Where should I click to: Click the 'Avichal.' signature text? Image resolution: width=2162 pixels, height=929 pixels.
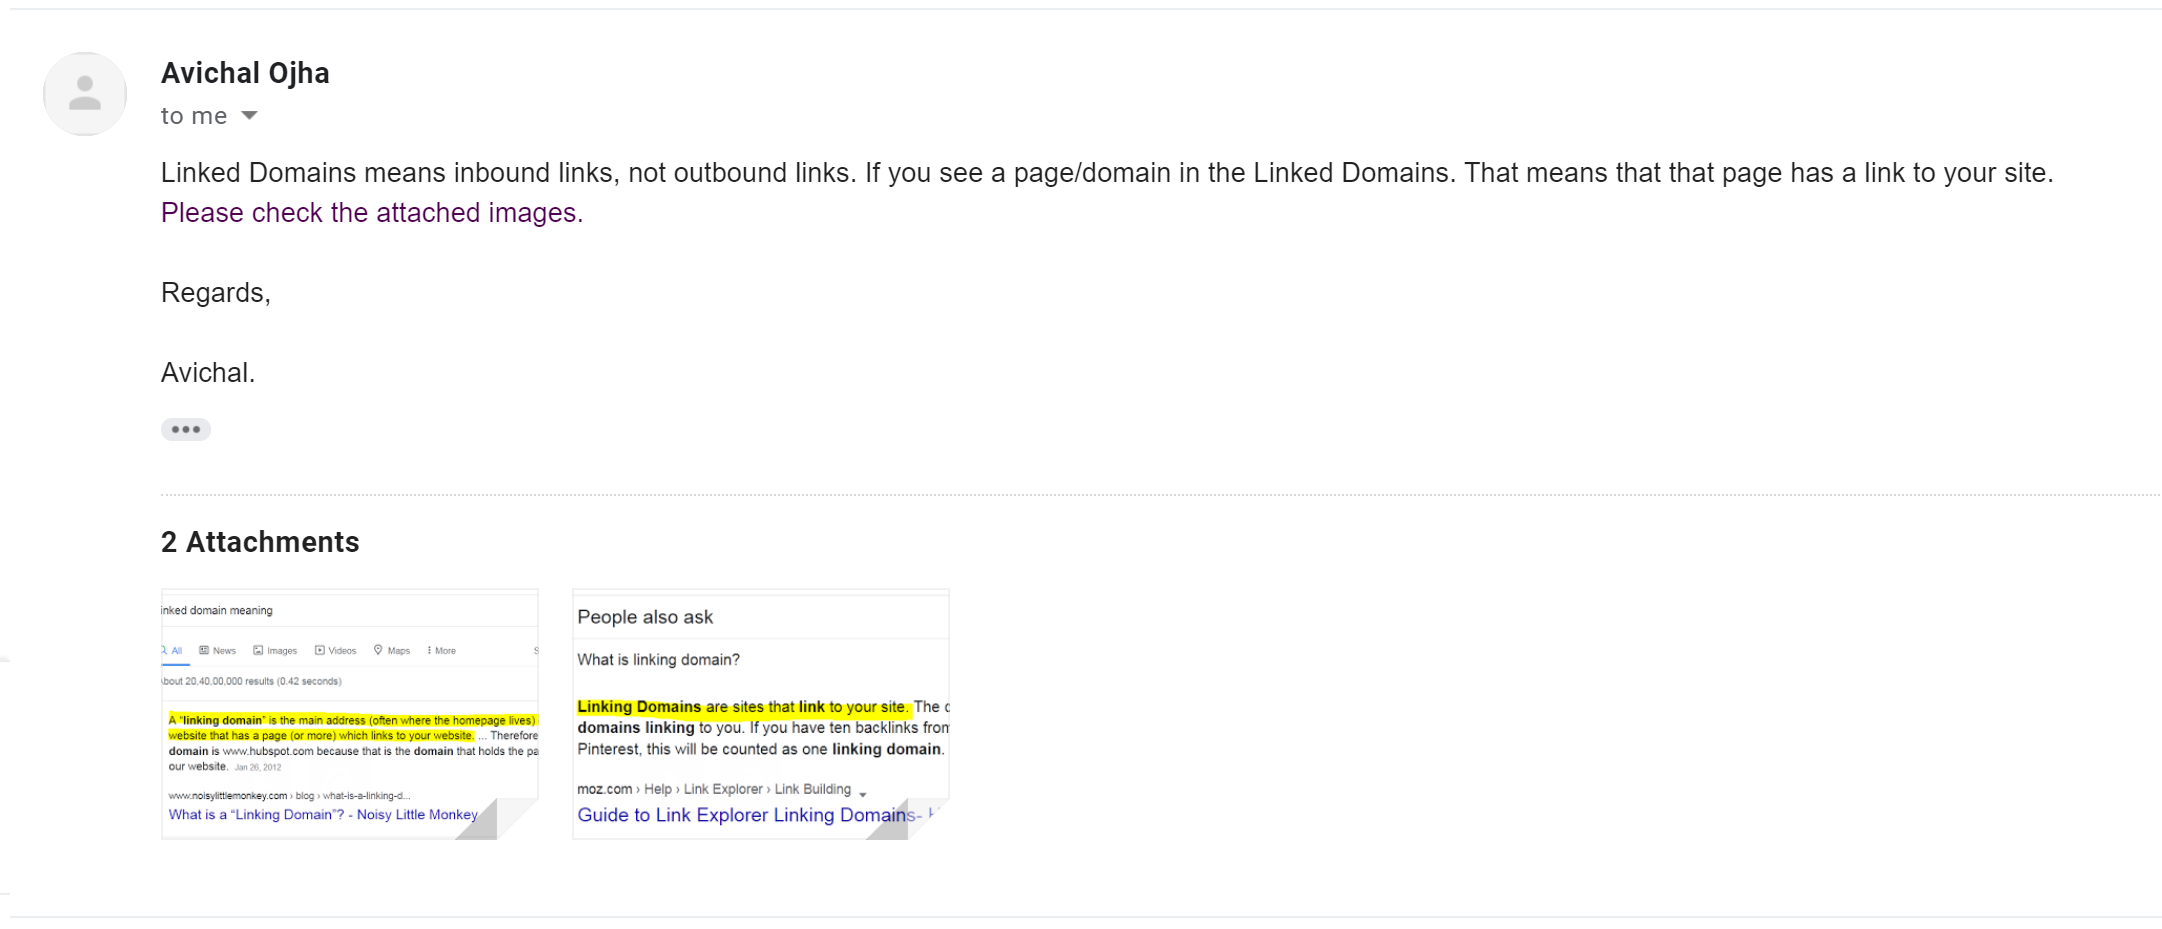208,373
